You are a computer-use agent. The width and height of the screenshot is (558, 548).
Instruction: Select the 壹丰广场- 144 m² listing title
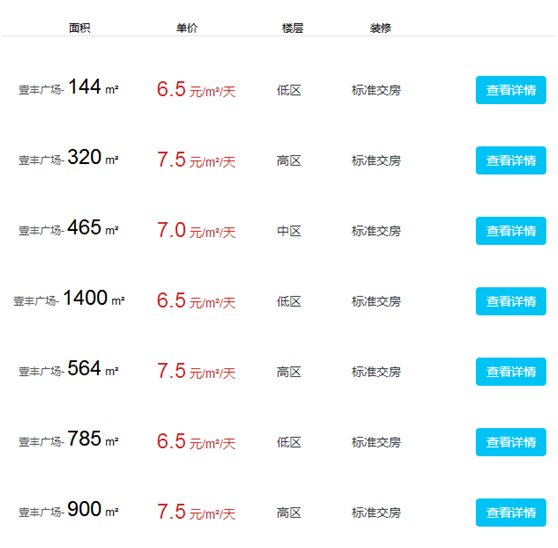[68, 88]
